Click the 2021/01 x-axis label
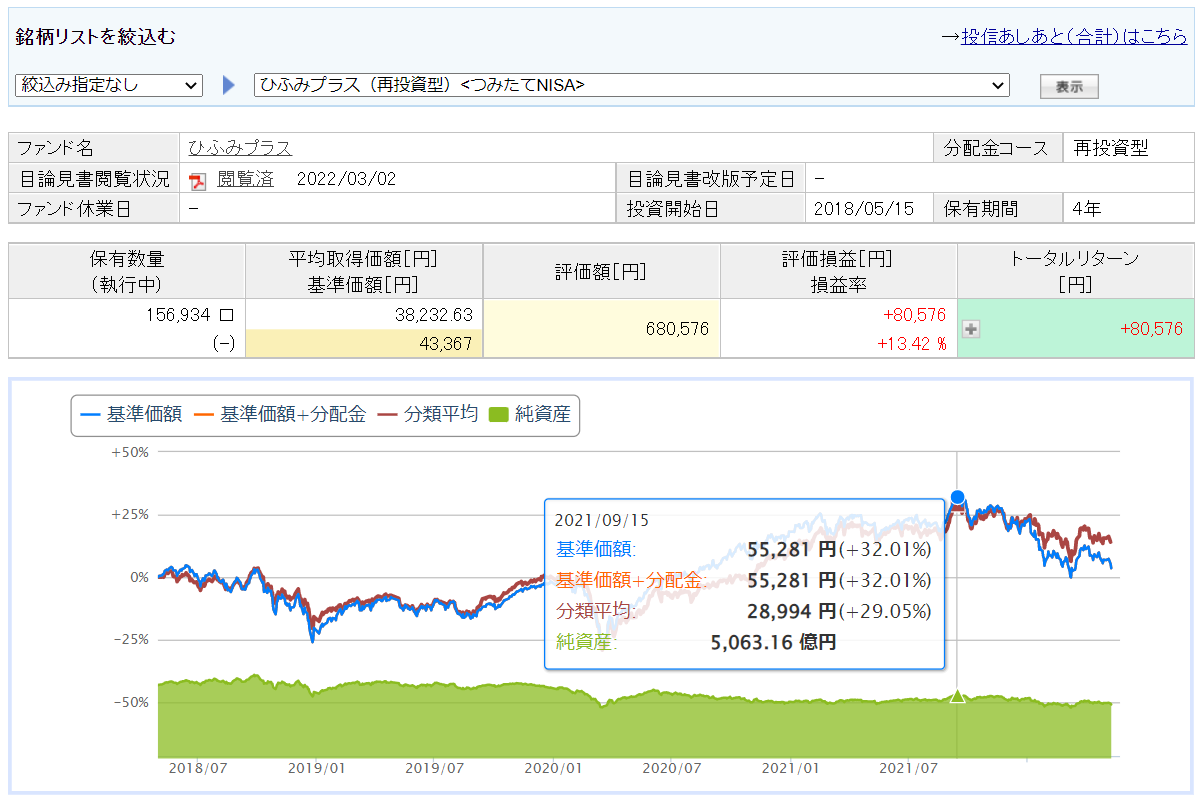1201x796 pixels. [x=789, y=769]
